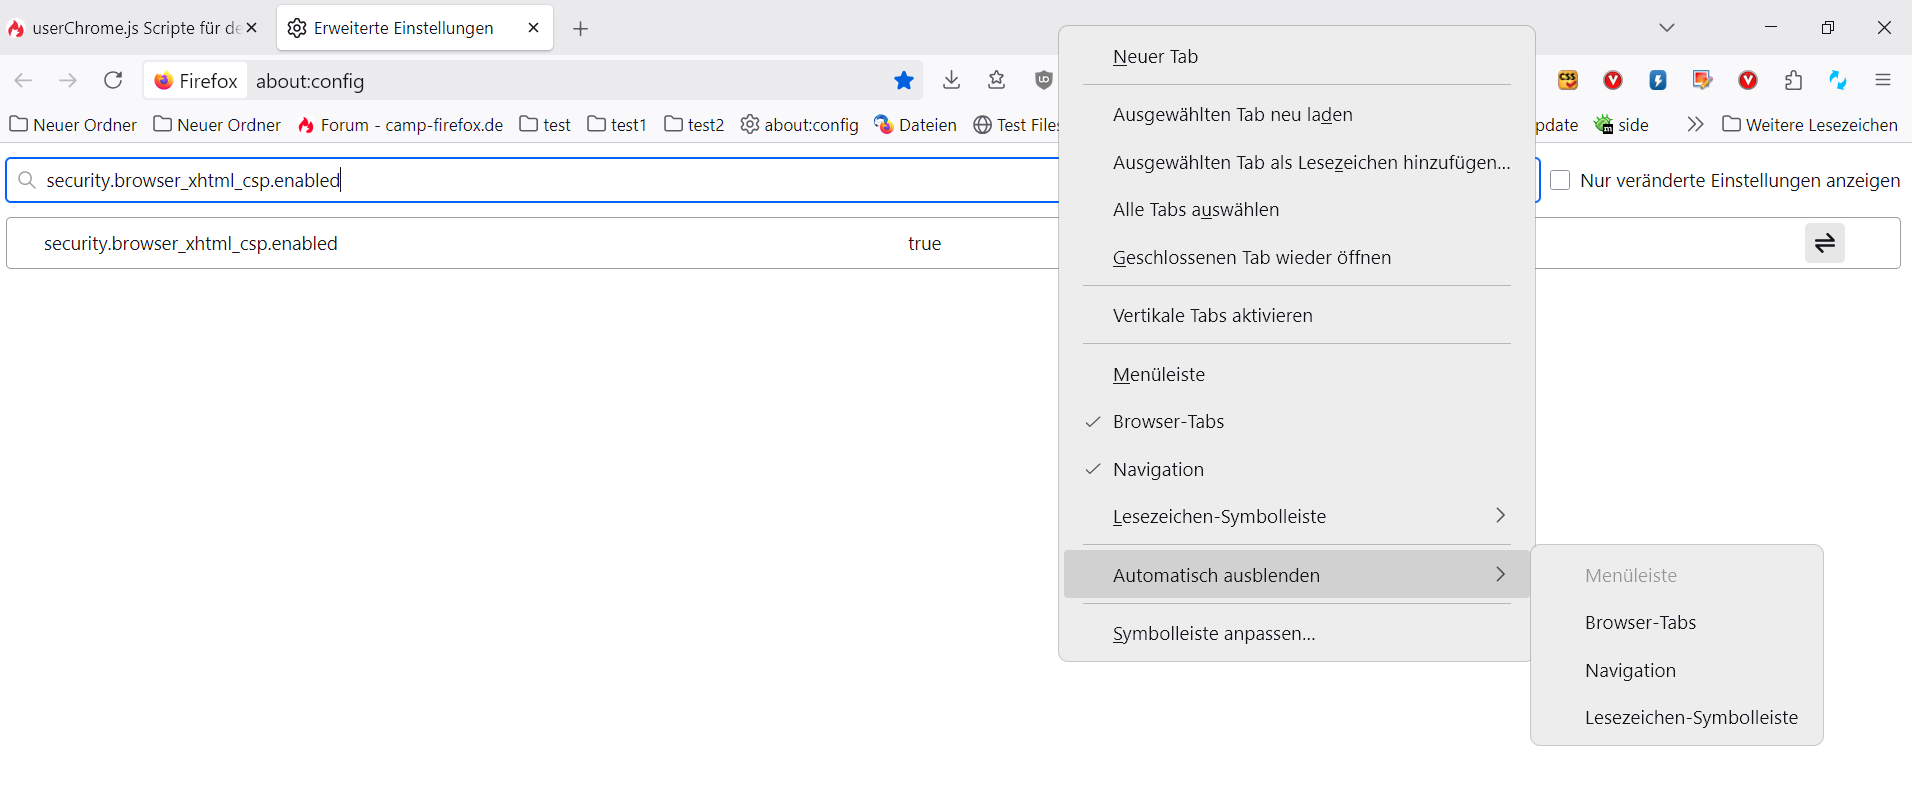Open the list all tabs dropdown arrow
Viewport: 1912px width, 799px height.
pyautogui.click(x=1666, y=28)
